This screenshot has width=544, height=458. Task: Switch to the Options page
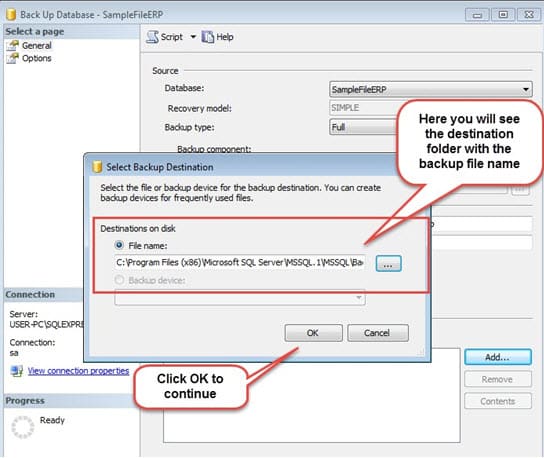(x=36, y=58)
